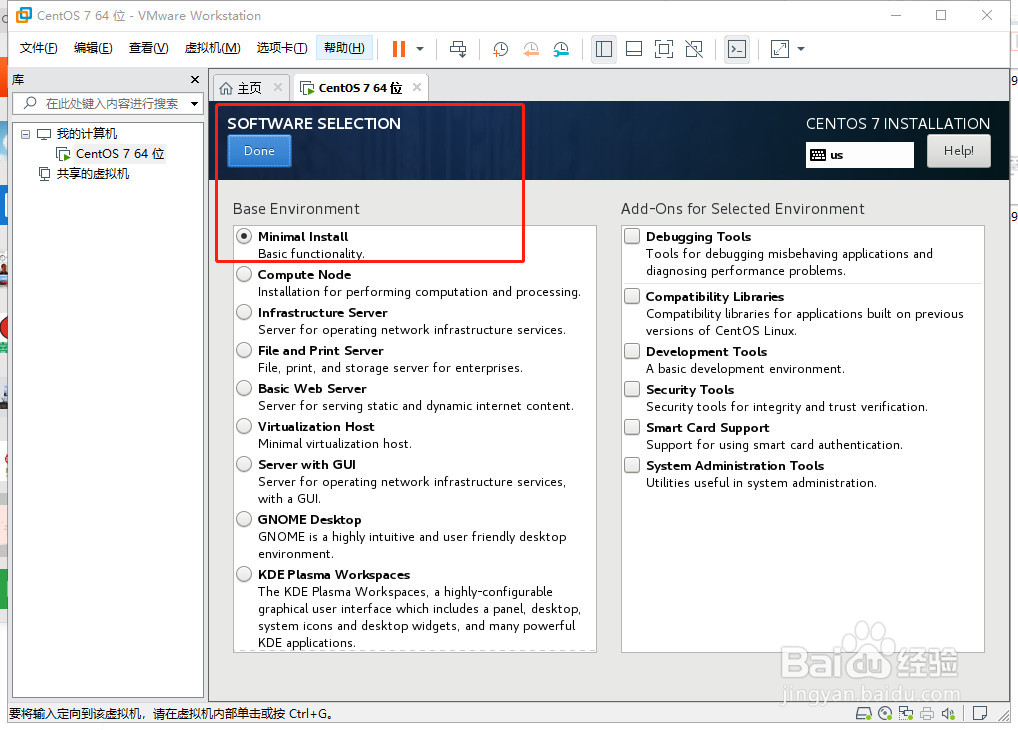Click the home icon on 主页 tab
Viewport: 1018px width, 730px height.
click(226, 88)
